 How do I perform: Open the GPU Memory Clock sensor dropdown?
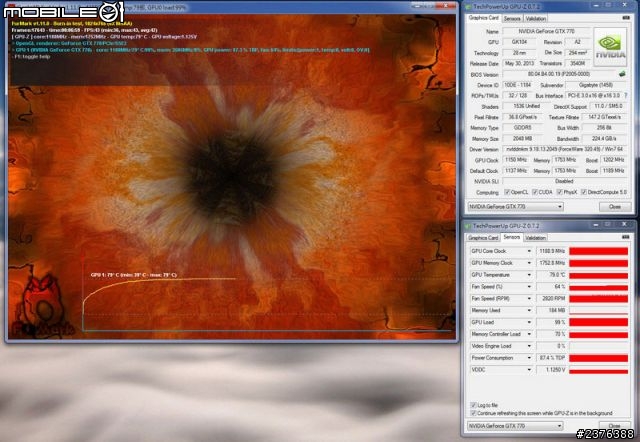click(529, 263)
